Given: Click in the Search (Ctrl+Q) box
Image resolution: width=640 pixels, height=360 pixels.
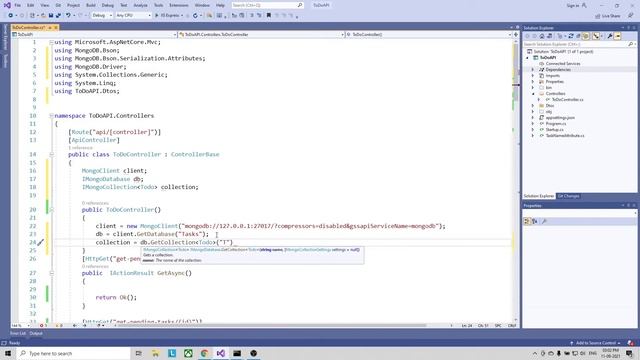Looking at the screenshot, I should pos(267,5).
